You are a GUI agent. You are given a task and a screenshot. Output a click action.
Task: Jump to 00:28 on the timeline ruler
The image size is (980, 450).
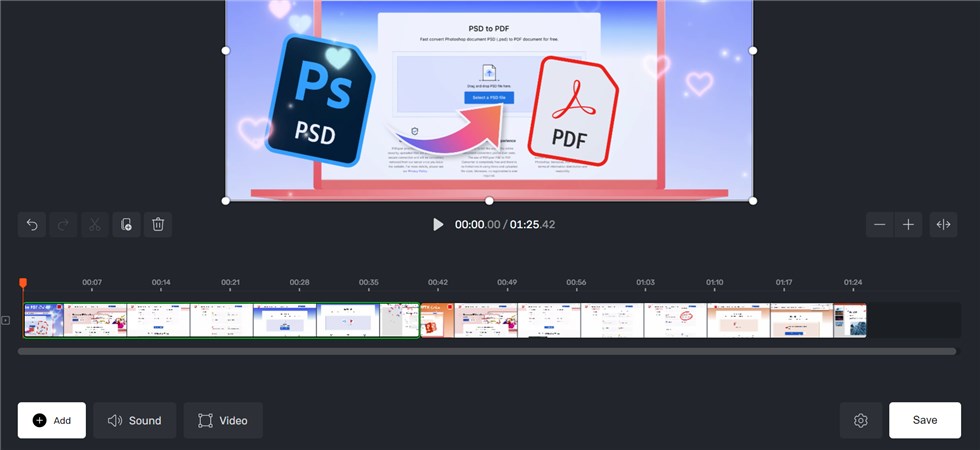[299, 282]
